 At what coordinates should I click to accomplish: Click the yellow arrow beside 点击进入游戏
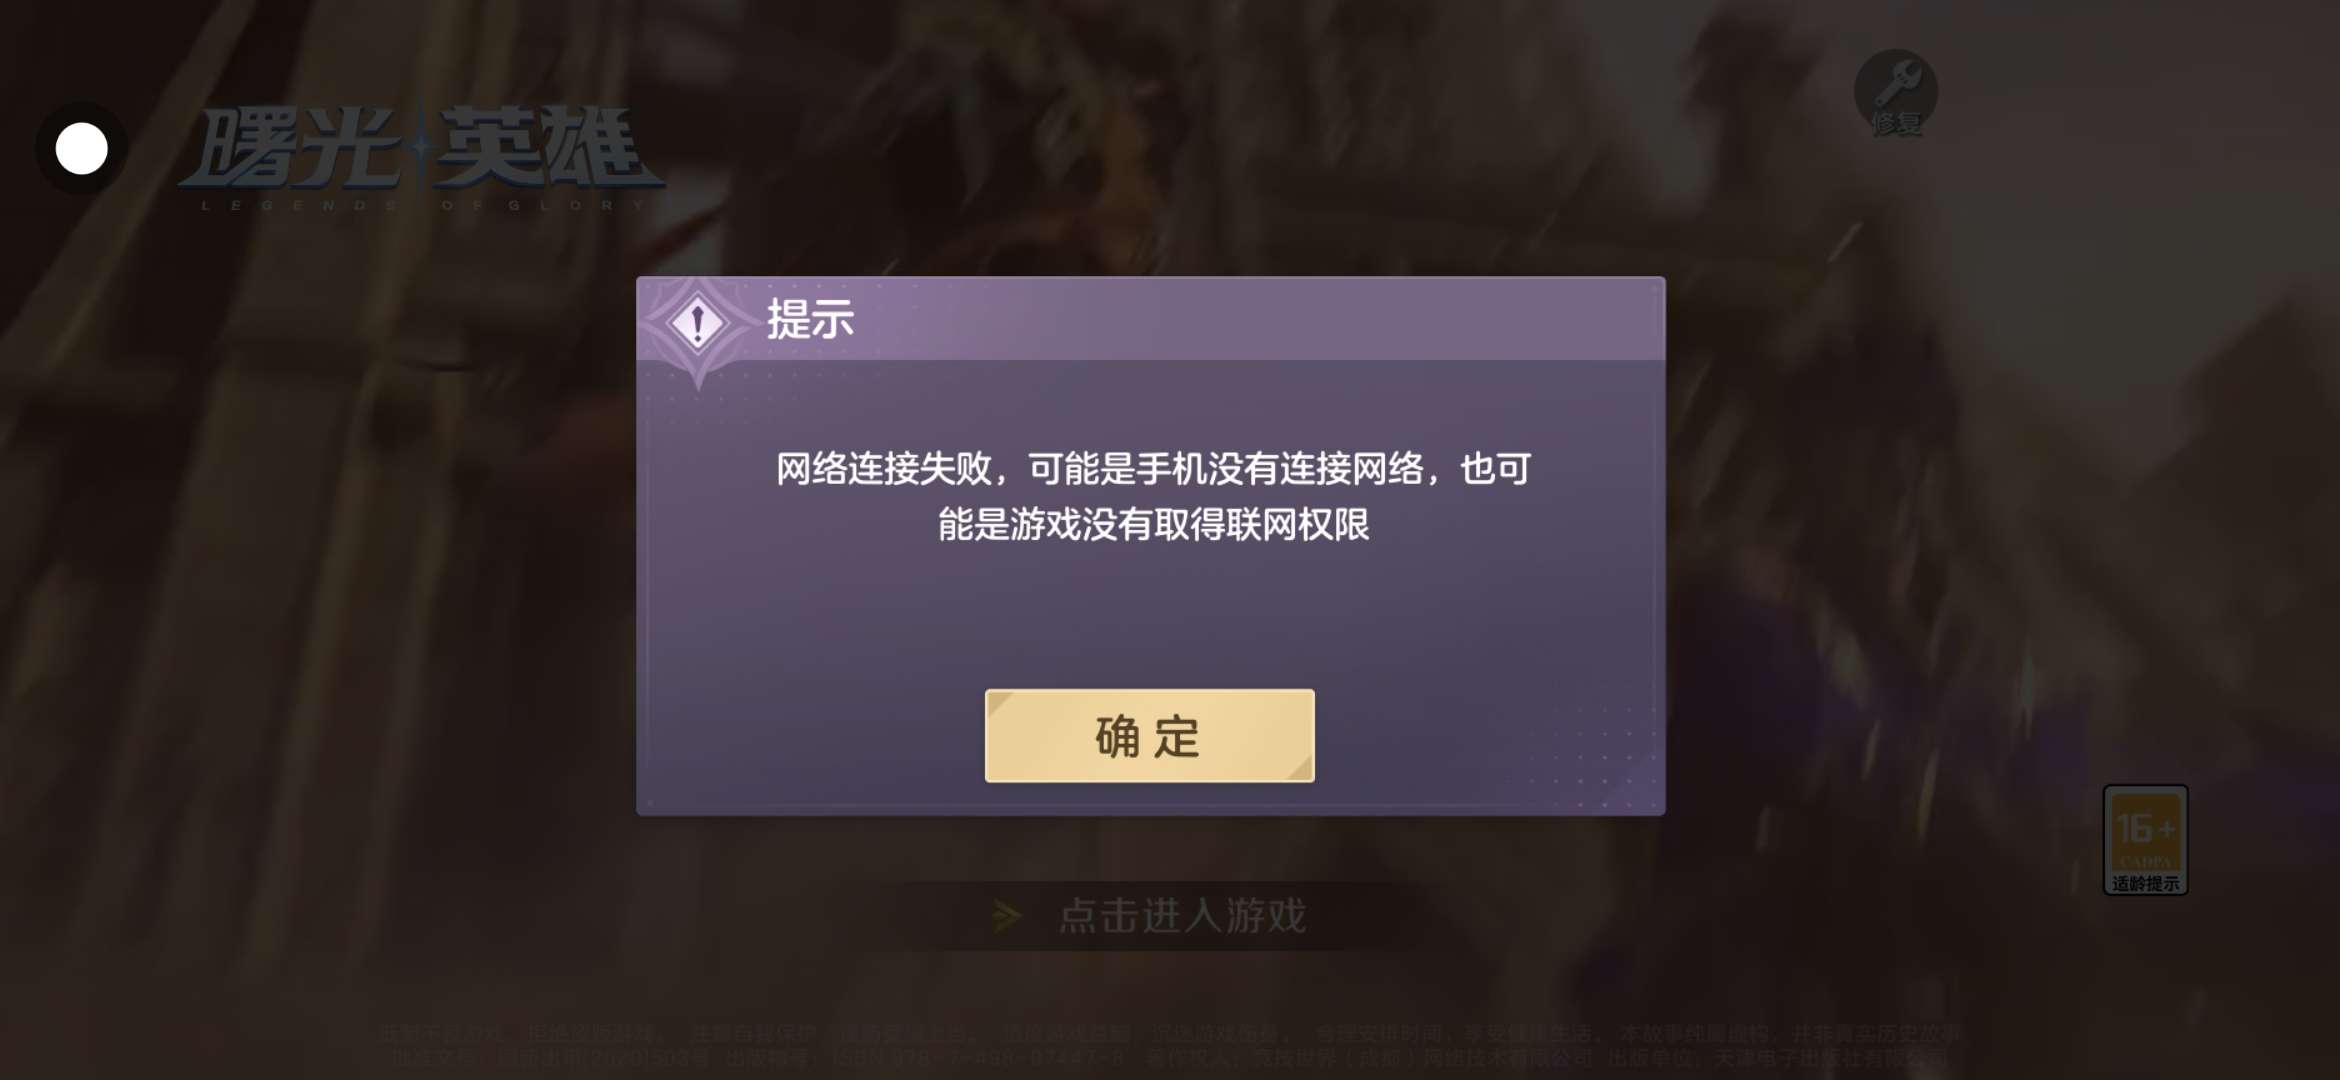point(1007,916)
